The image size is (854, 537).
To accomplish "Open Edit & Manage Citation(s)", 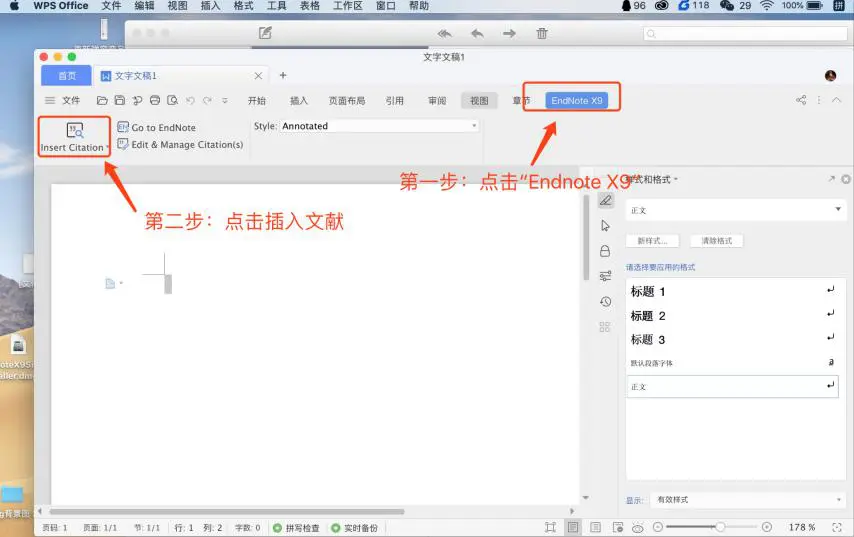I will 180,145.
